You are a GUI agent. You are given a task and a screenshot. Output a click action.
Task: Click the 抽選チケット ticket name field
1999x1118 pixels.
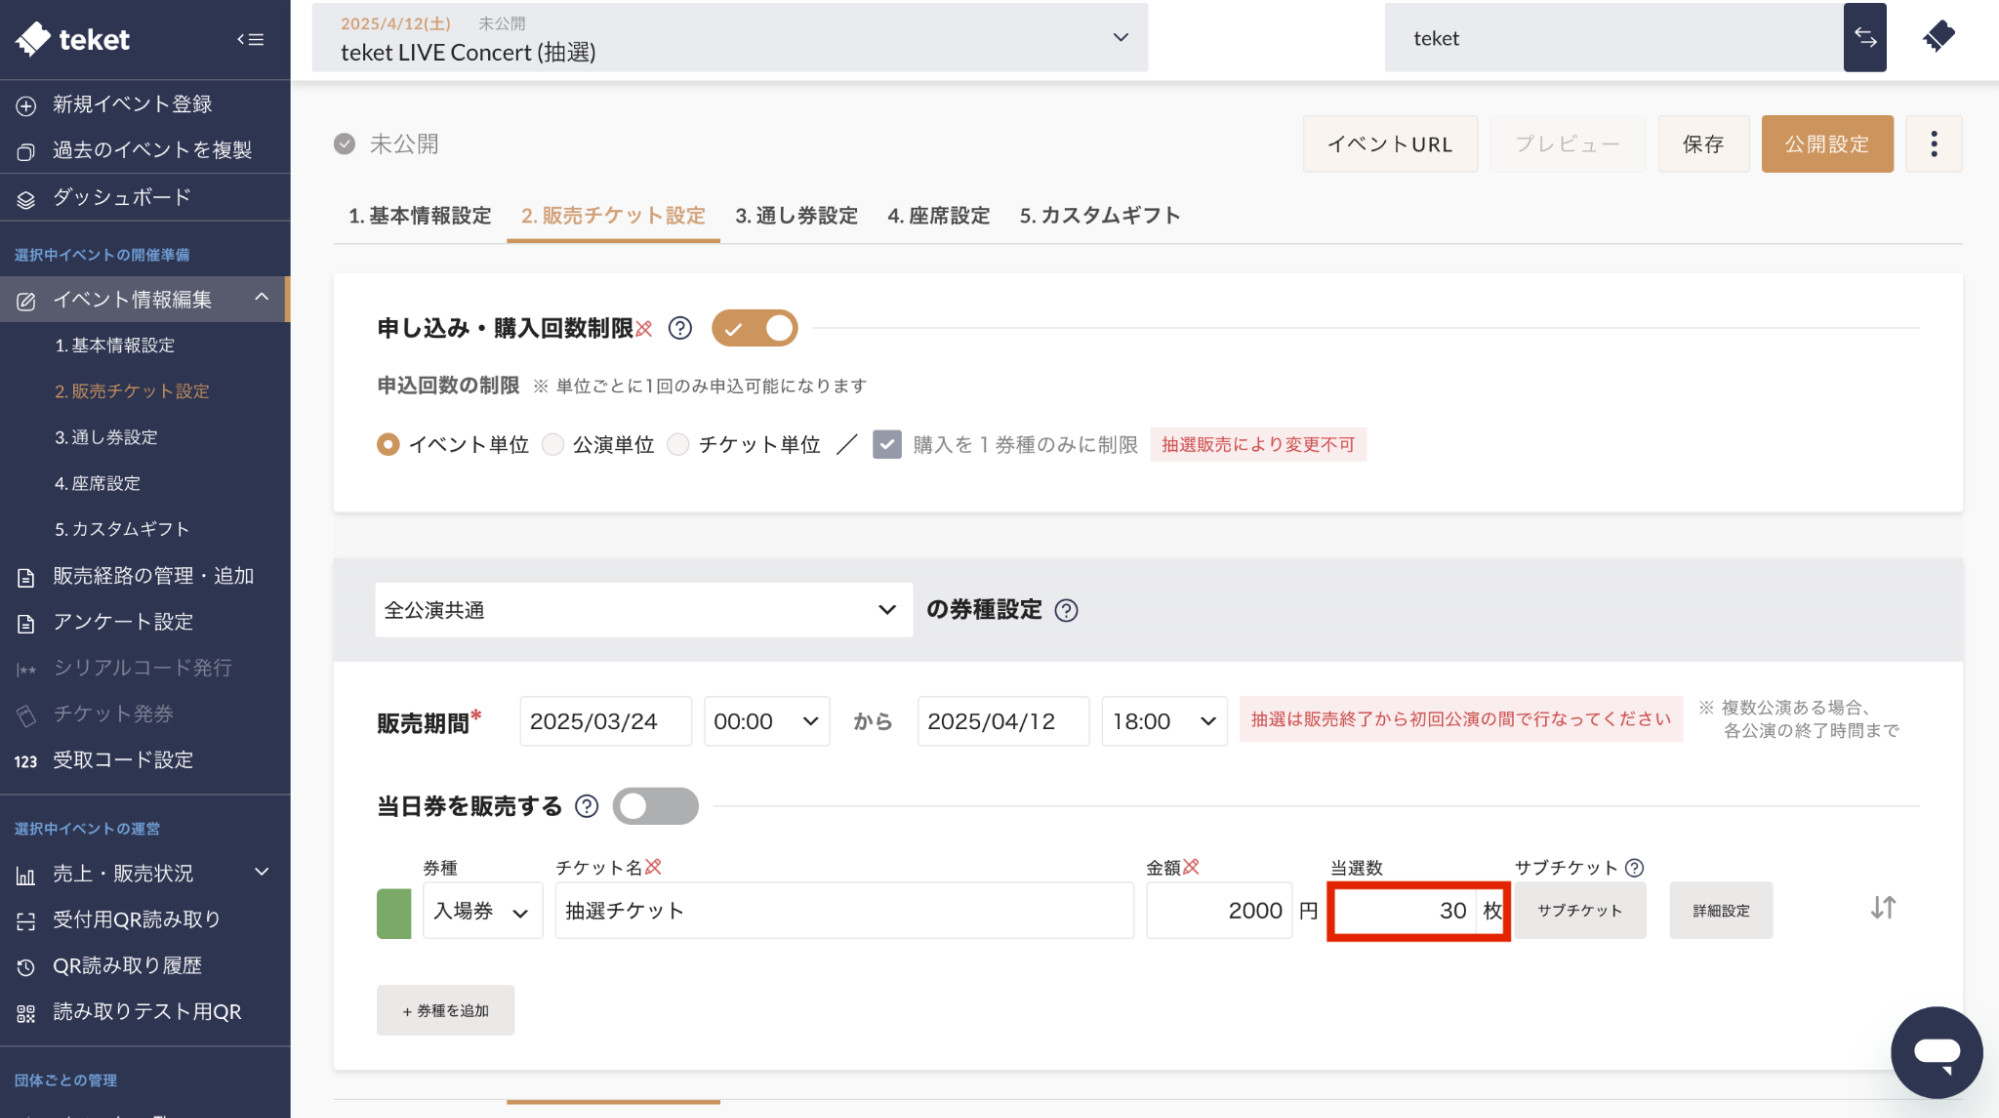[845, 910]
